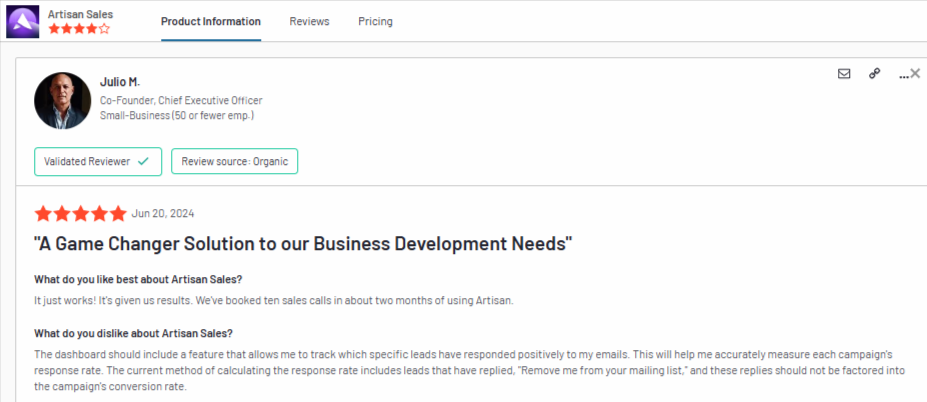Screen dimensions: 927x402
Task: Click "Co-Founder, Chief Executive Officer" text
Action: point(181,100)
